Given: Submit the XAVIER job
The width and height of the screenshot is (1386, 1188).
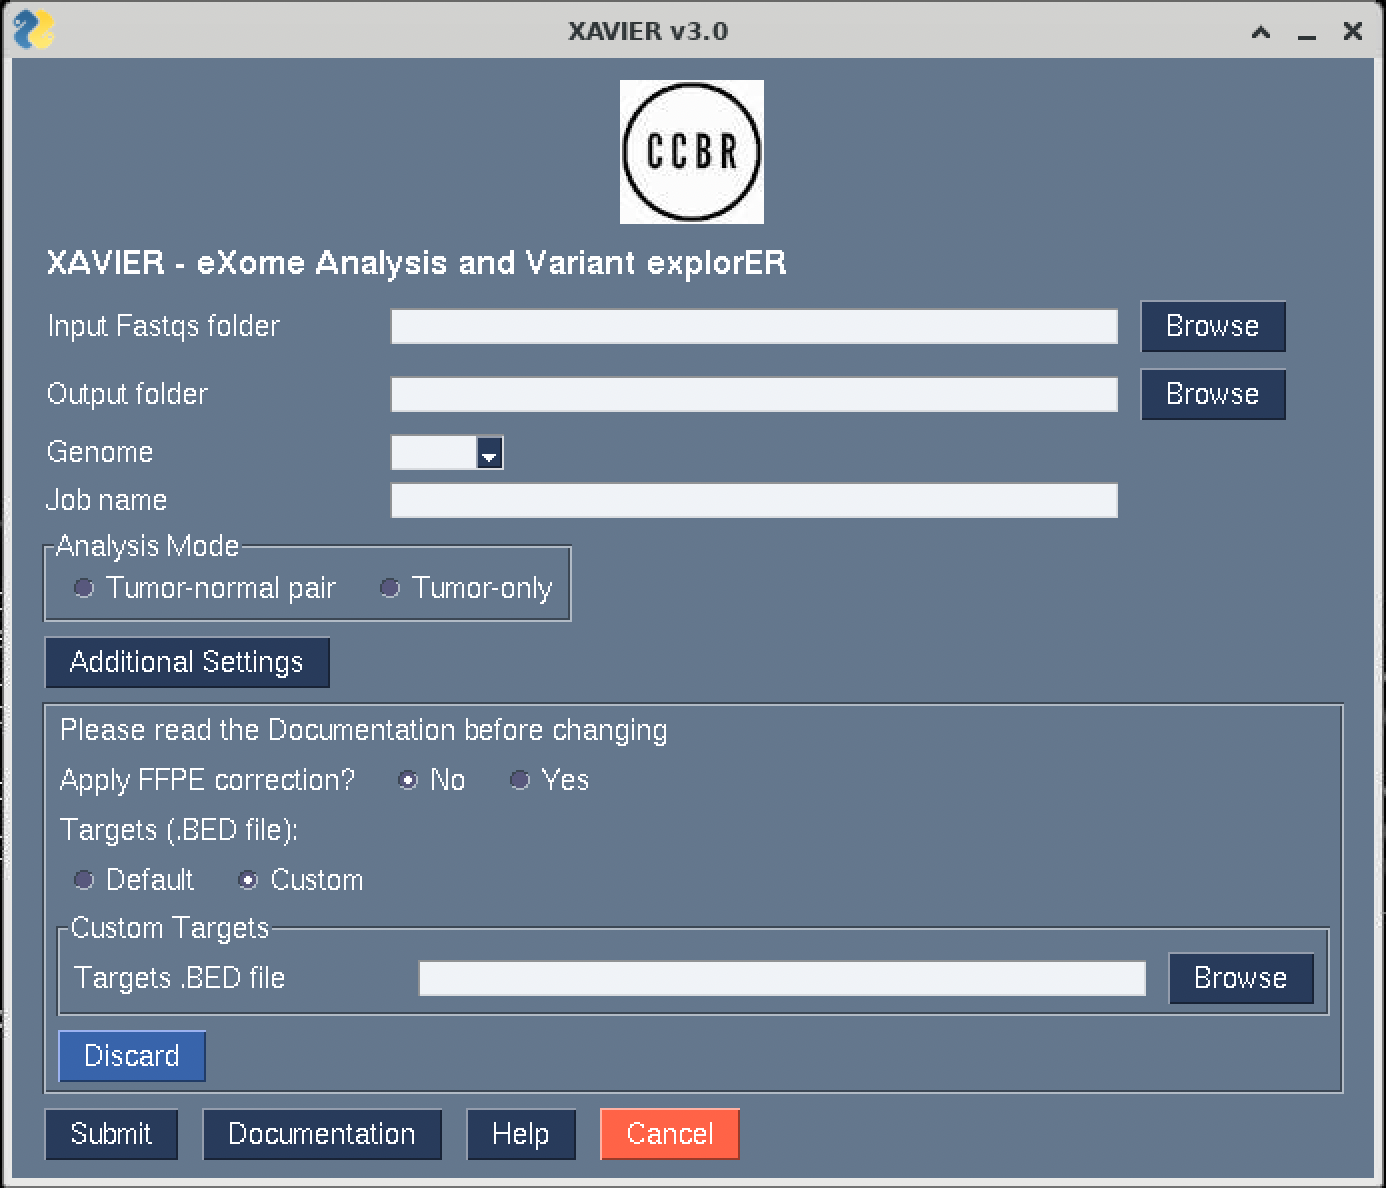Looking at the screenshot, I should [x=111, y=1134].
